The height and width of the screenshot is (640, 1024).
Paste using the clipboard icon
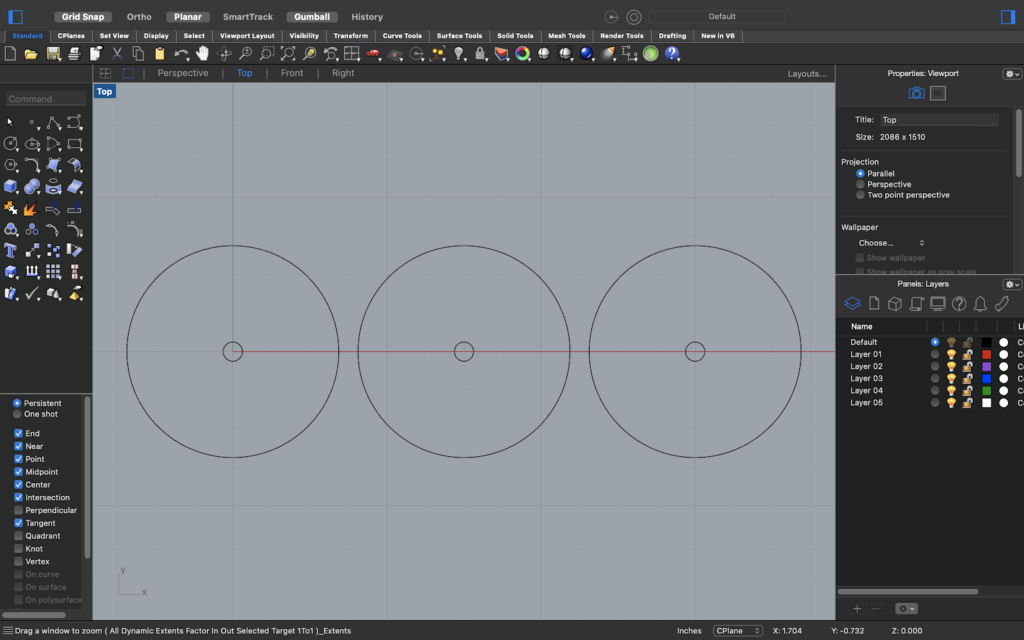tap(159, 54)
